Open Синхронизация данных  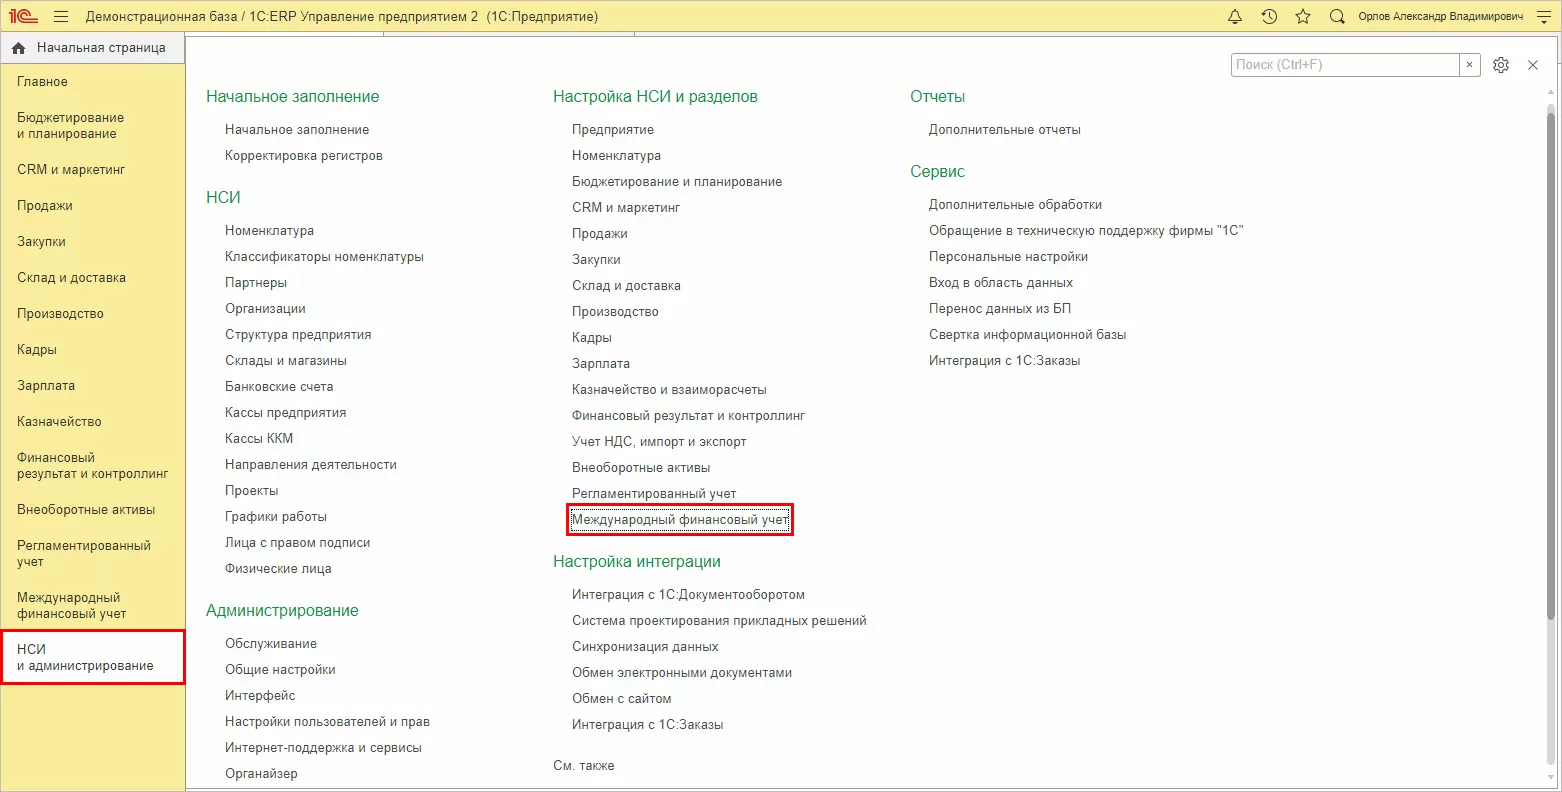point(645,647)
